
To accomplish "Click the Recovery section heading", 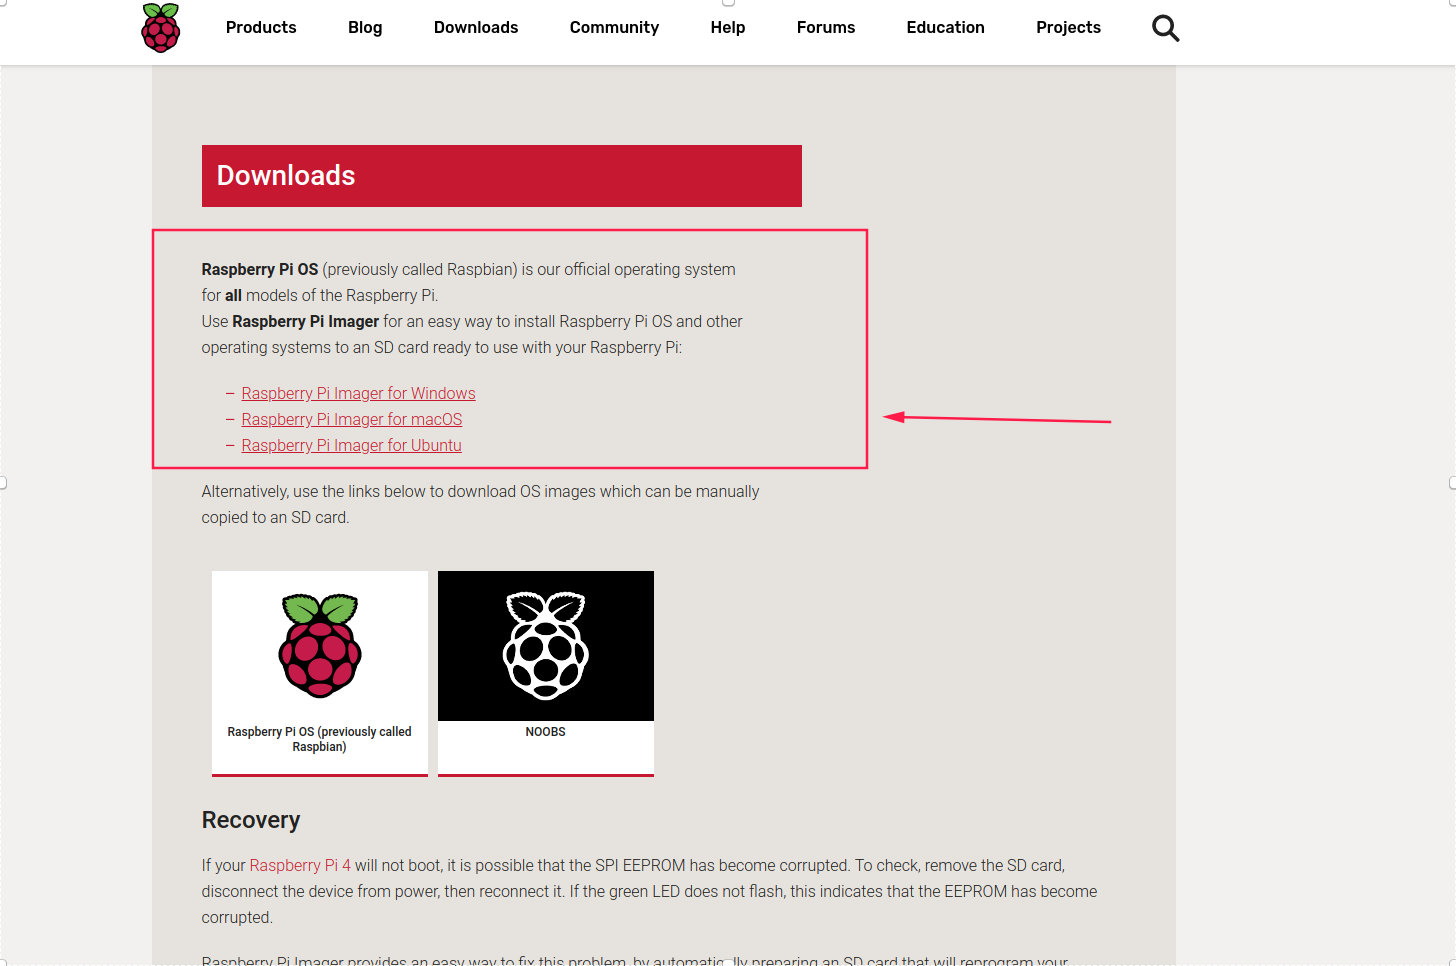I will pos(251,820).
